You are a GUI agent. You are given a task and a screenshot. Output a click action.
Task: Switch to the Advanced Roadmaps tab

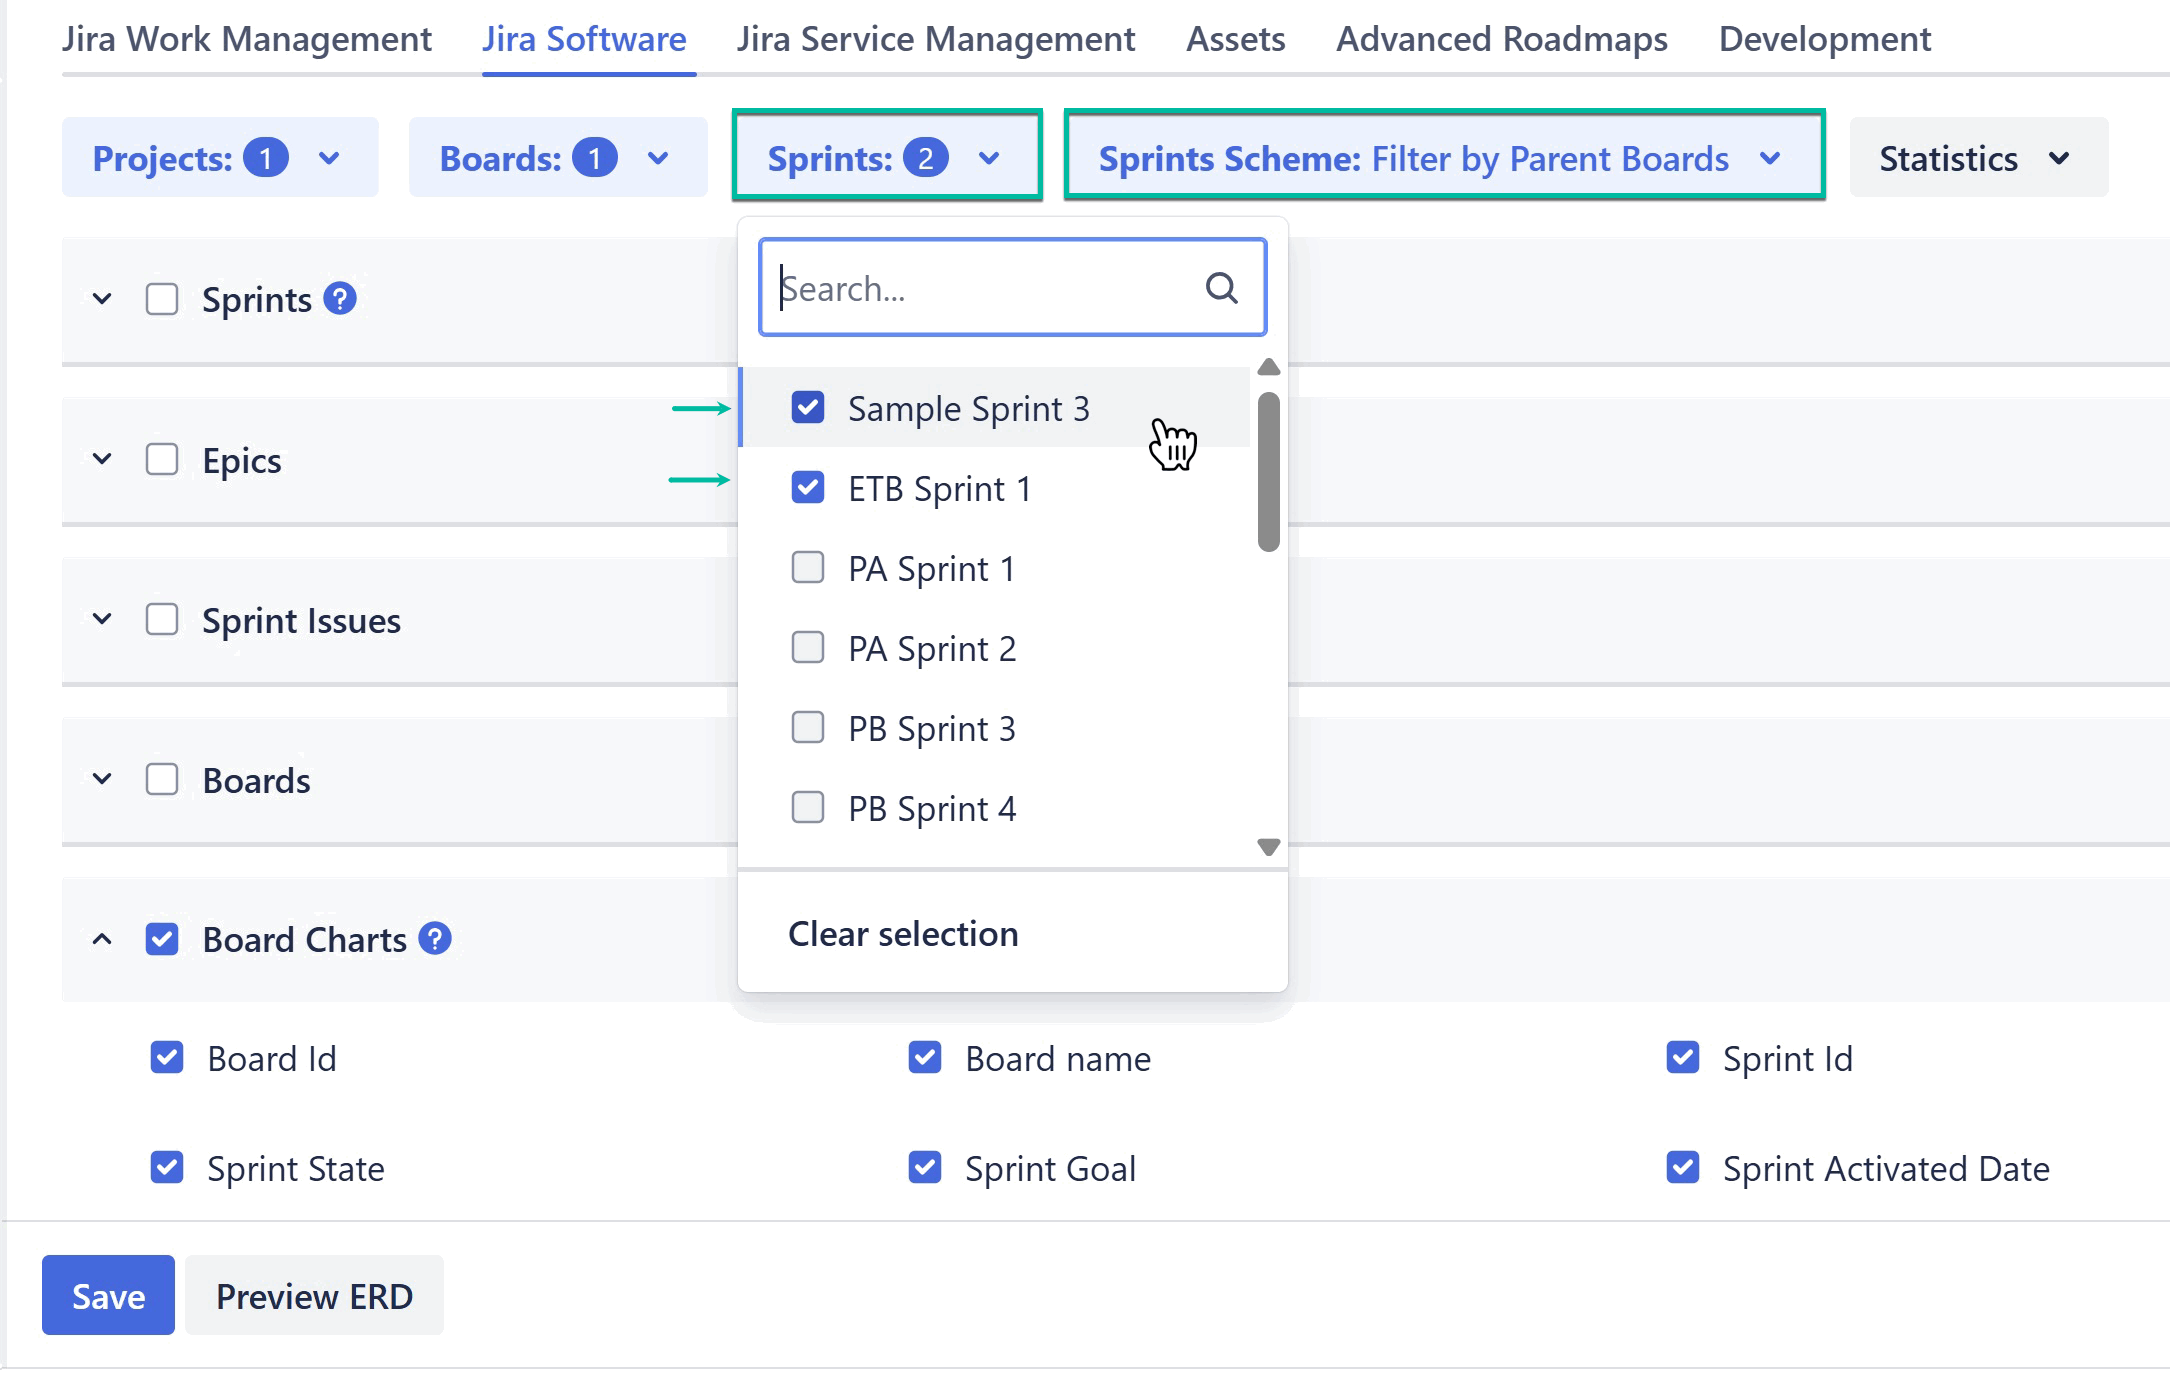coord(1501,39)
